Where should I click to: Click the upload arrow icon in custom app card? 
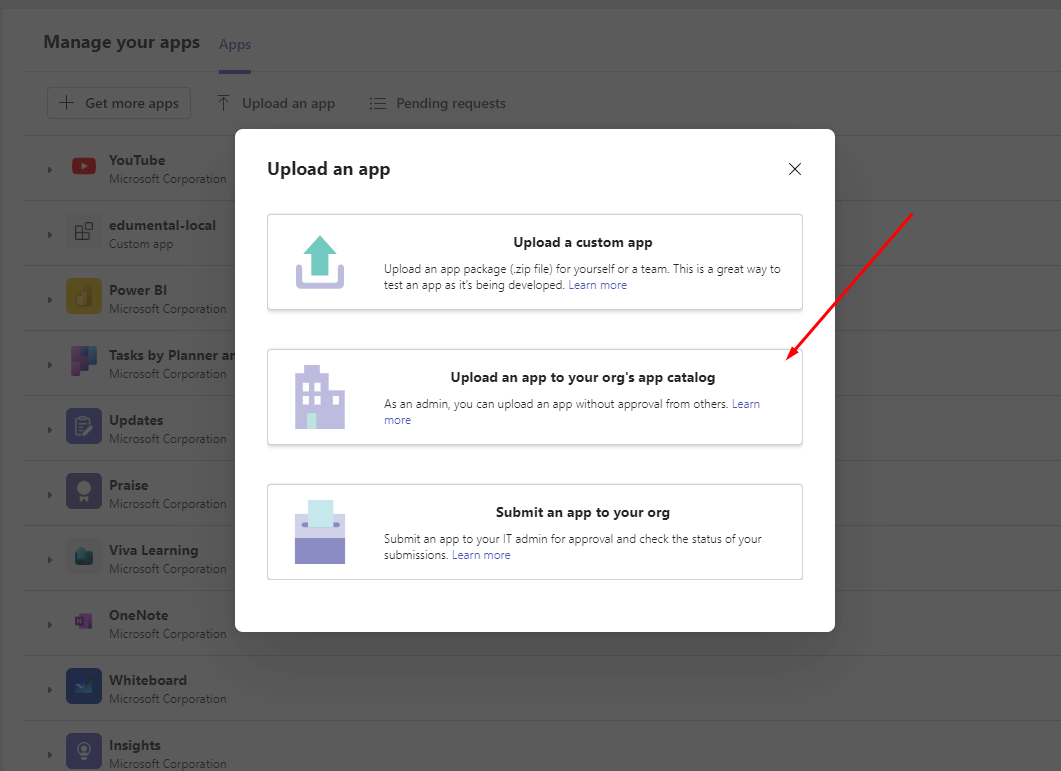(x=320, y=262)
